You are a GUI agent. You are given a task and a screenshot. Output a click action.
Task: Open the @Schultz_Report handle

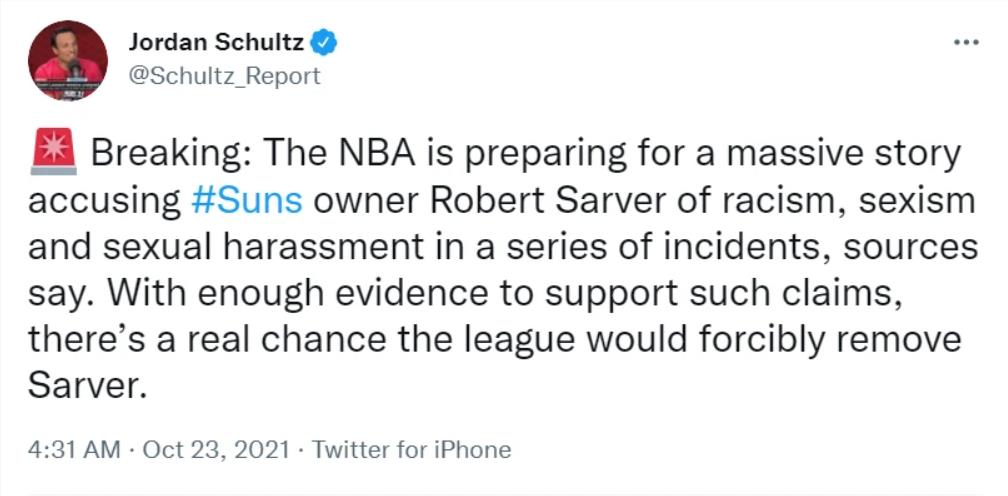point(225,75)
